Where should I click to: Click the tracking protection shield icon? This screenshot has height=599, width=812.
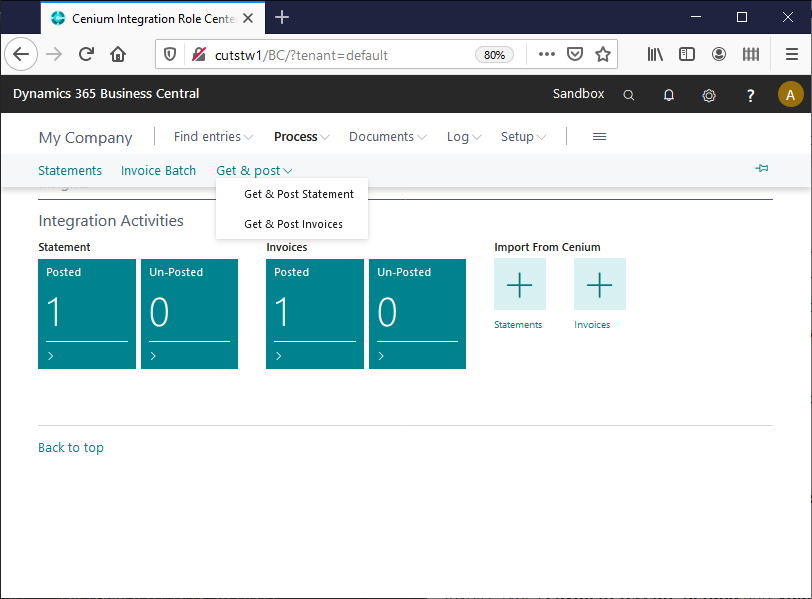(x=170, y=54)
